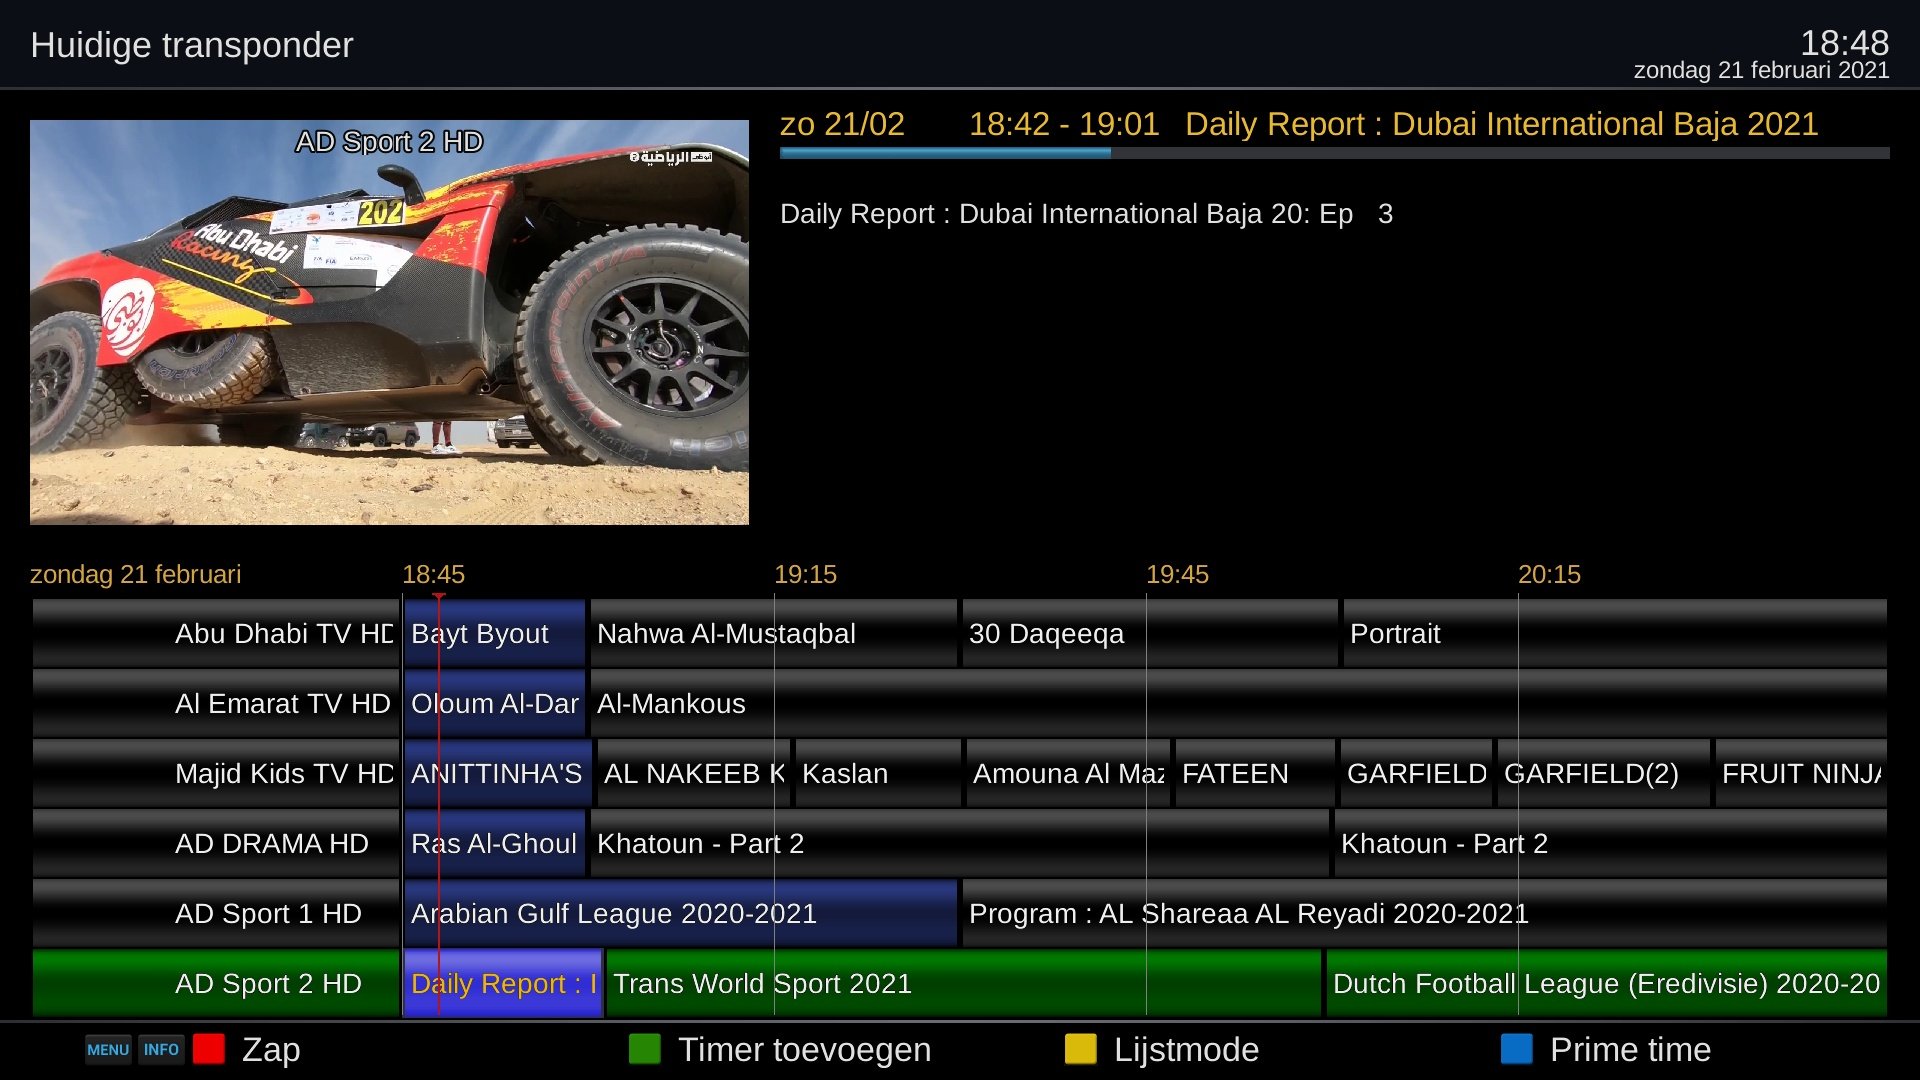Click the zo 21/02 event date
Screen dimensions: 1920x1080
click(x=842, y=124)
